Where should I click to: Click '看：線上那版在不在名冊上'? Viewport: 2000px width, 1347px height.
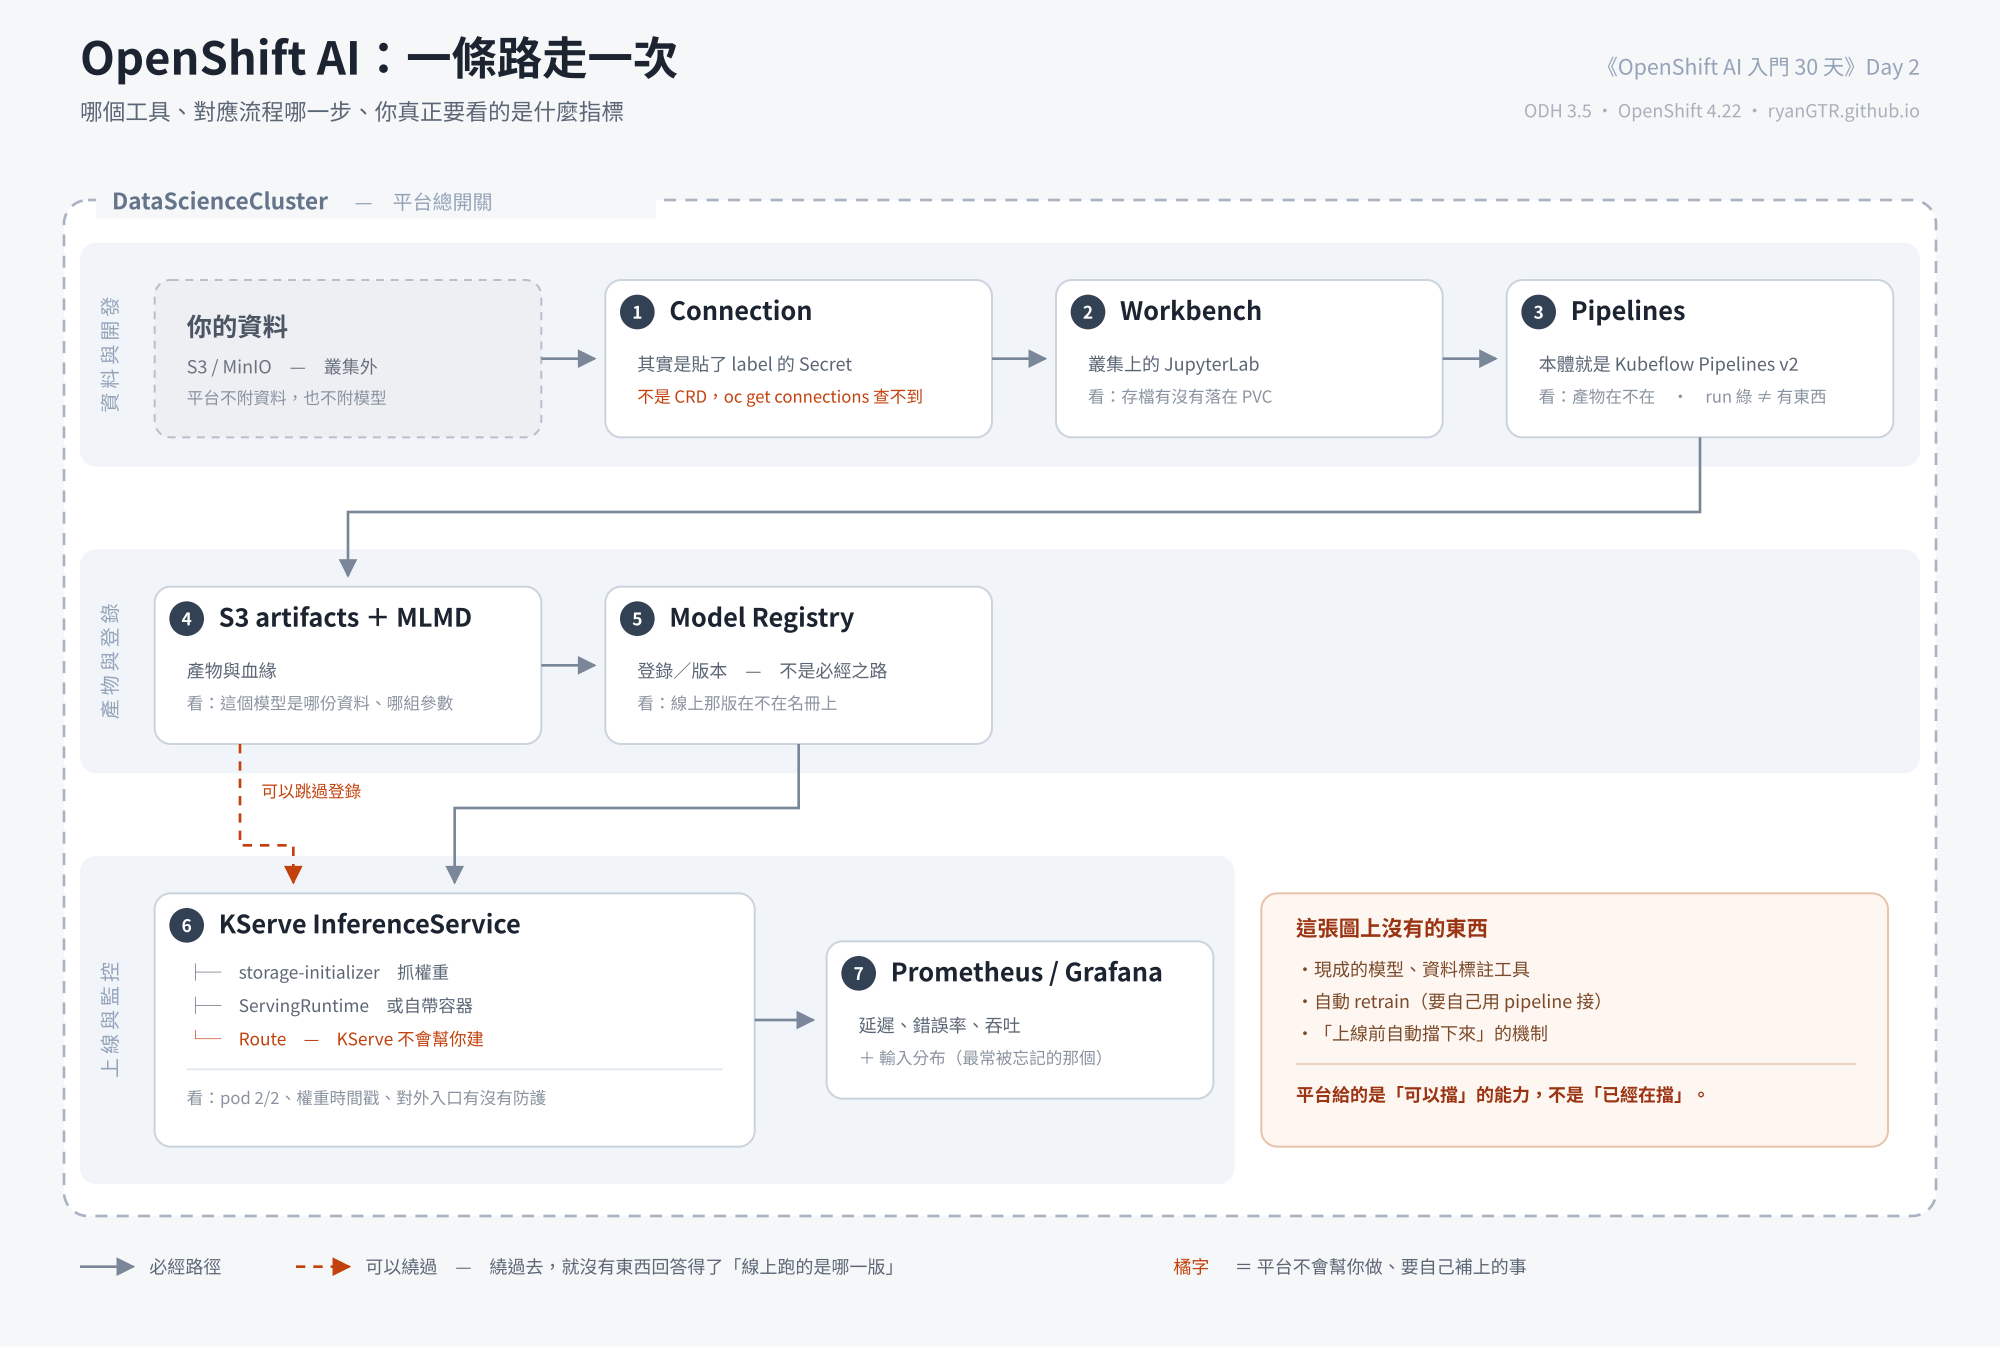click(x=737, y=704)
